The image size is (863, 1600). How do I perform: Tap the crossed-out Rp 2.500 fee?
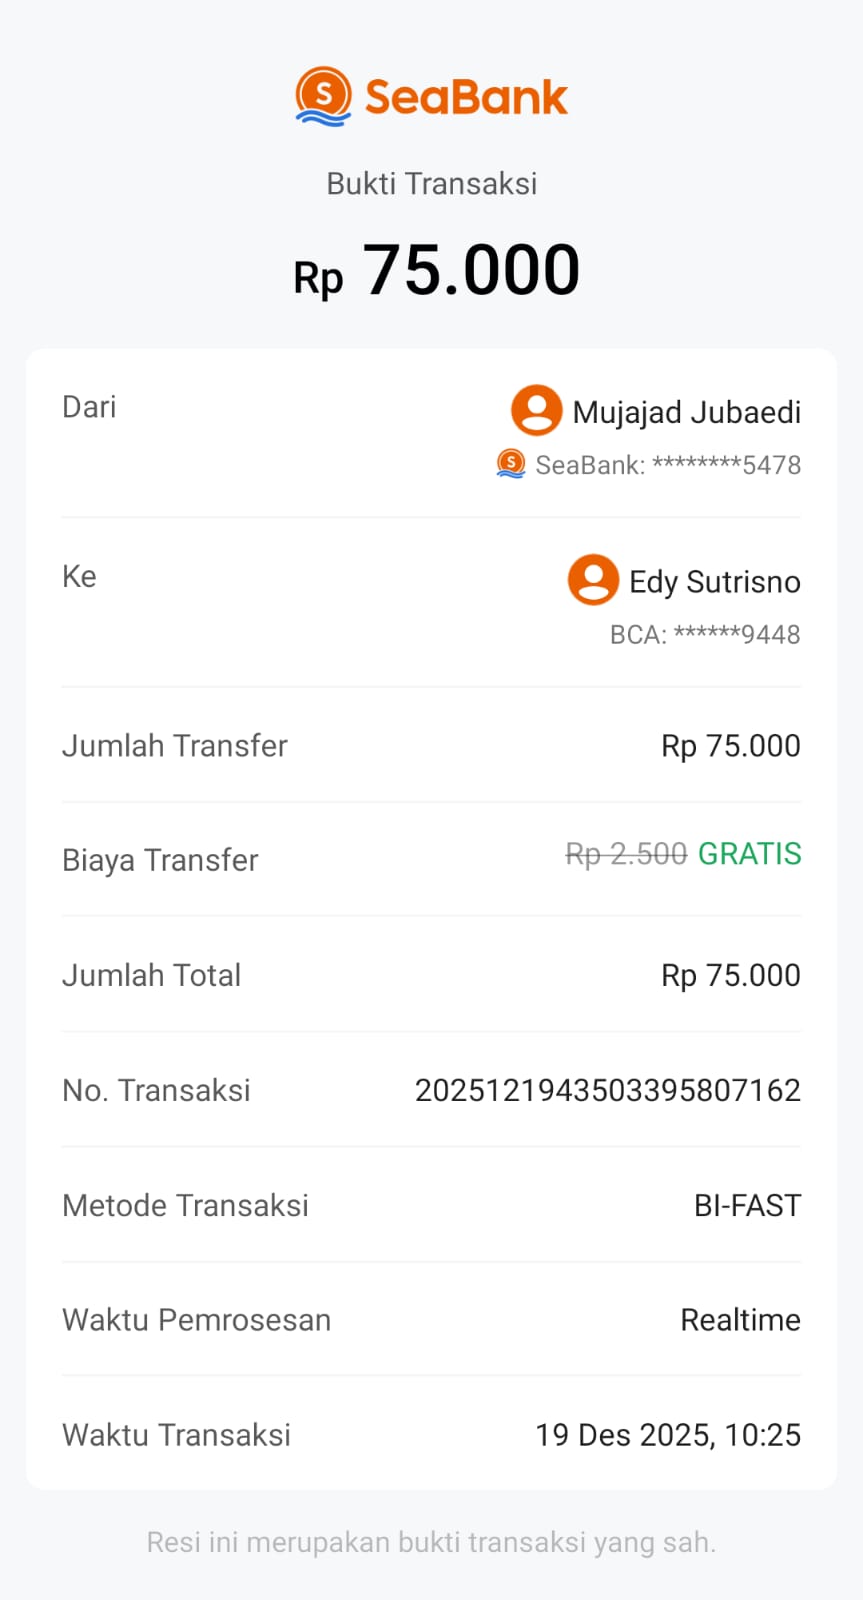(x=626, y=854)
